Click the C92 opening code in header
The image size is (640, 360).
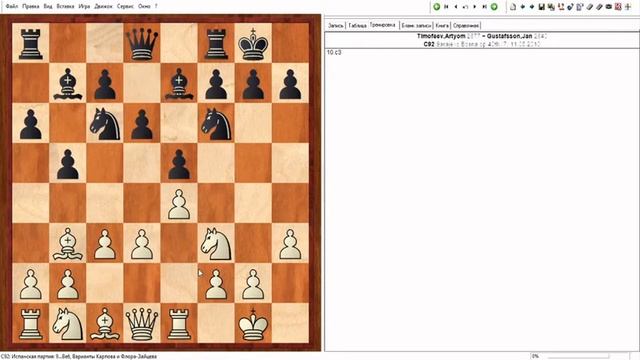429,44
